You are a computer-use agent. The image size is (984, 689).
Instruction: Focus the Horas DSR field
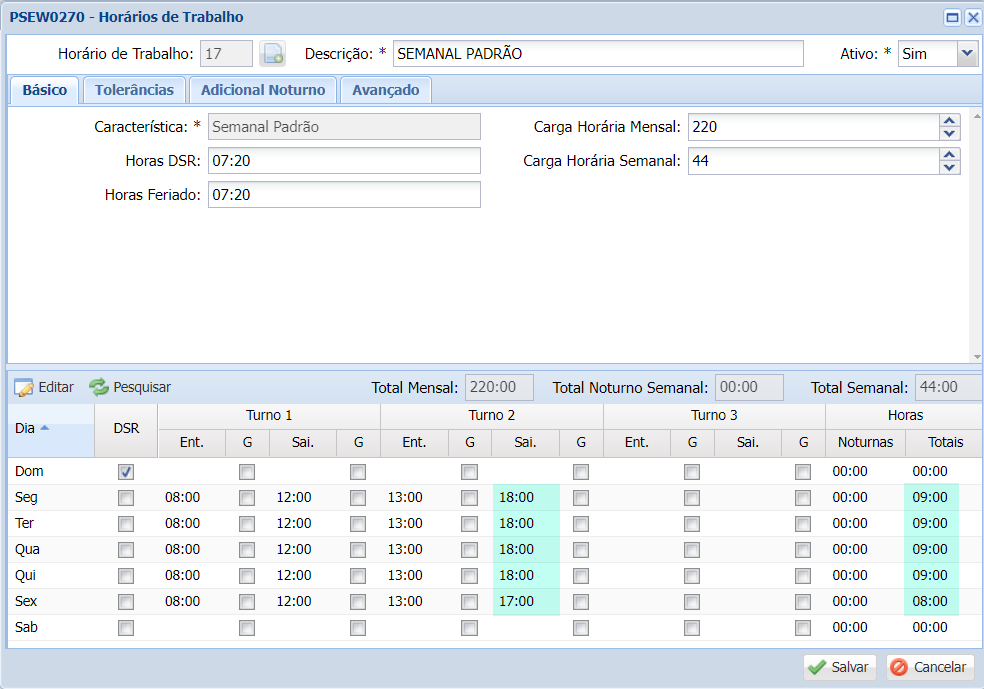pyautogui.click(x=344, y=161)
